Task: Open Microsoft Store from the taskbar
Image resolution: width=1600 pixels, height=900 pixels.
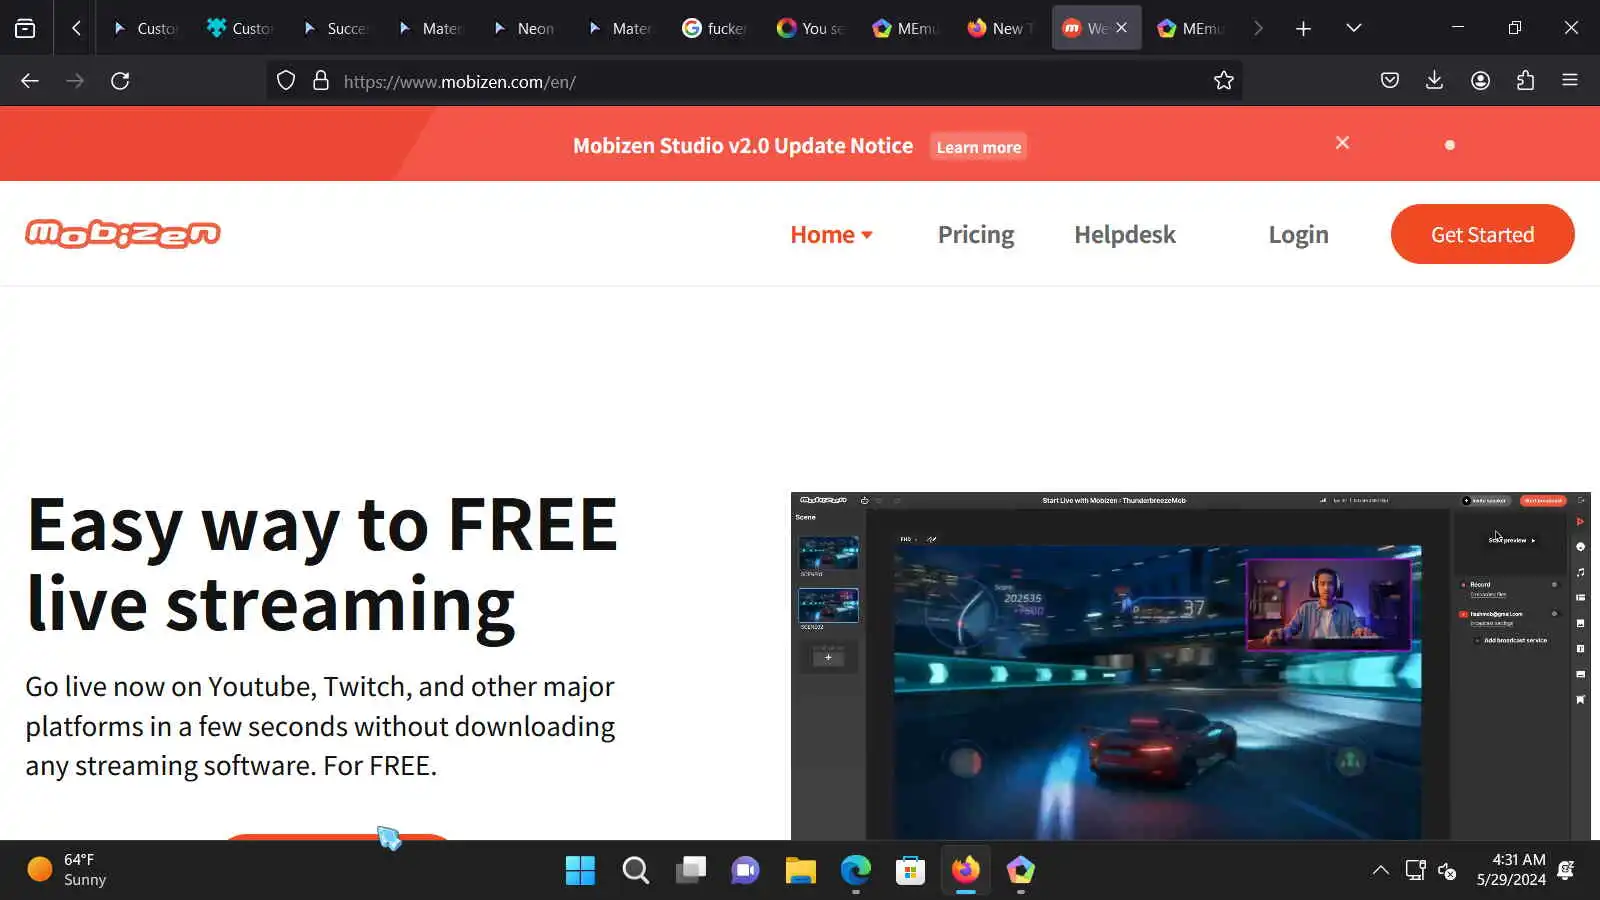Action: click(x=910, y=870)
